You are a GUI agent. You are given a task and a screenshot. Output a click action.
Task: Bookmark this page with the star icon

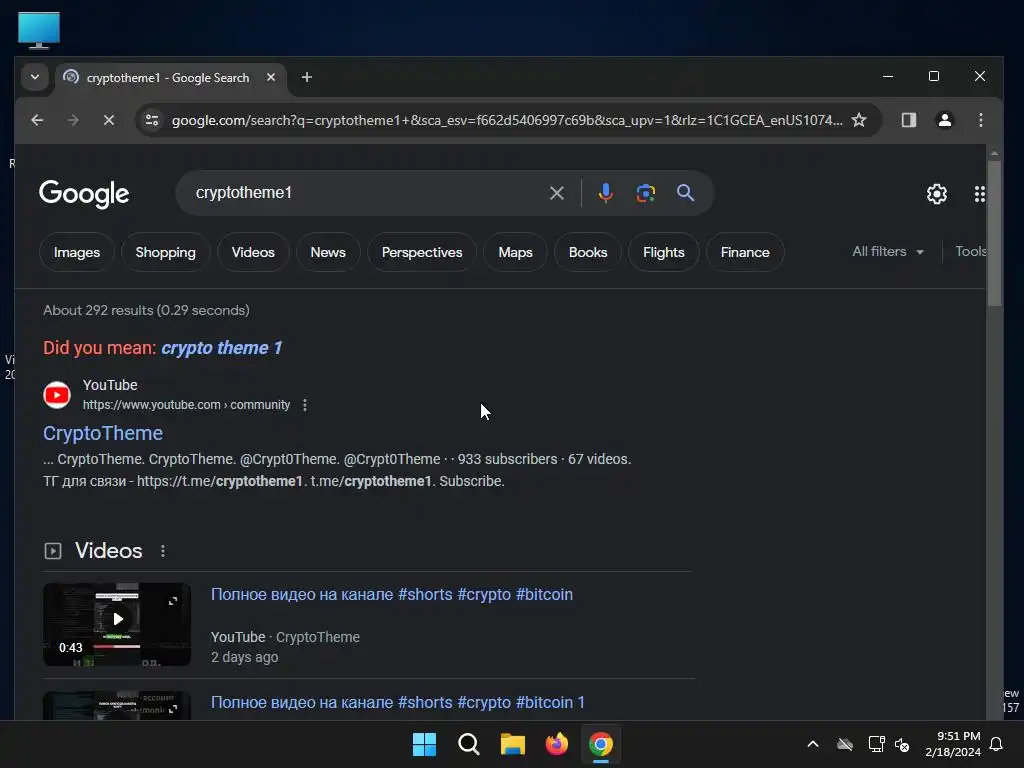[859, 120]
